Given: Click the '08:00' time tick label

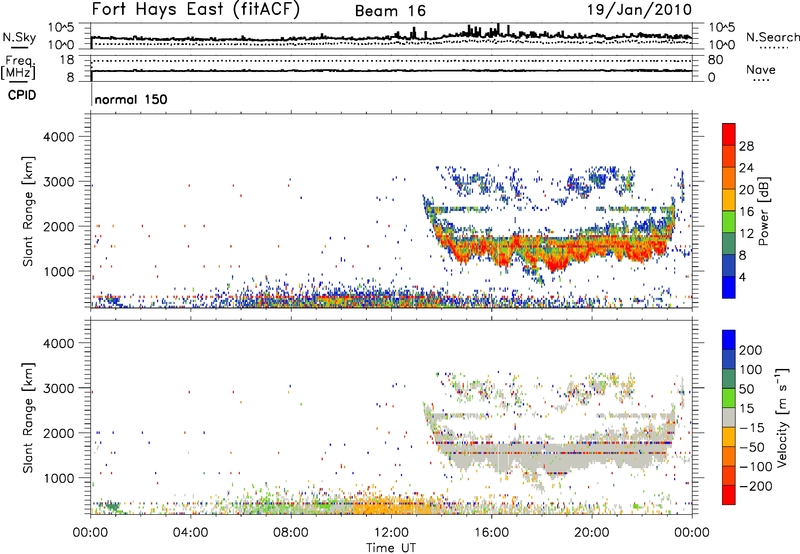Looking at the screenshot, I should [291, 533].
